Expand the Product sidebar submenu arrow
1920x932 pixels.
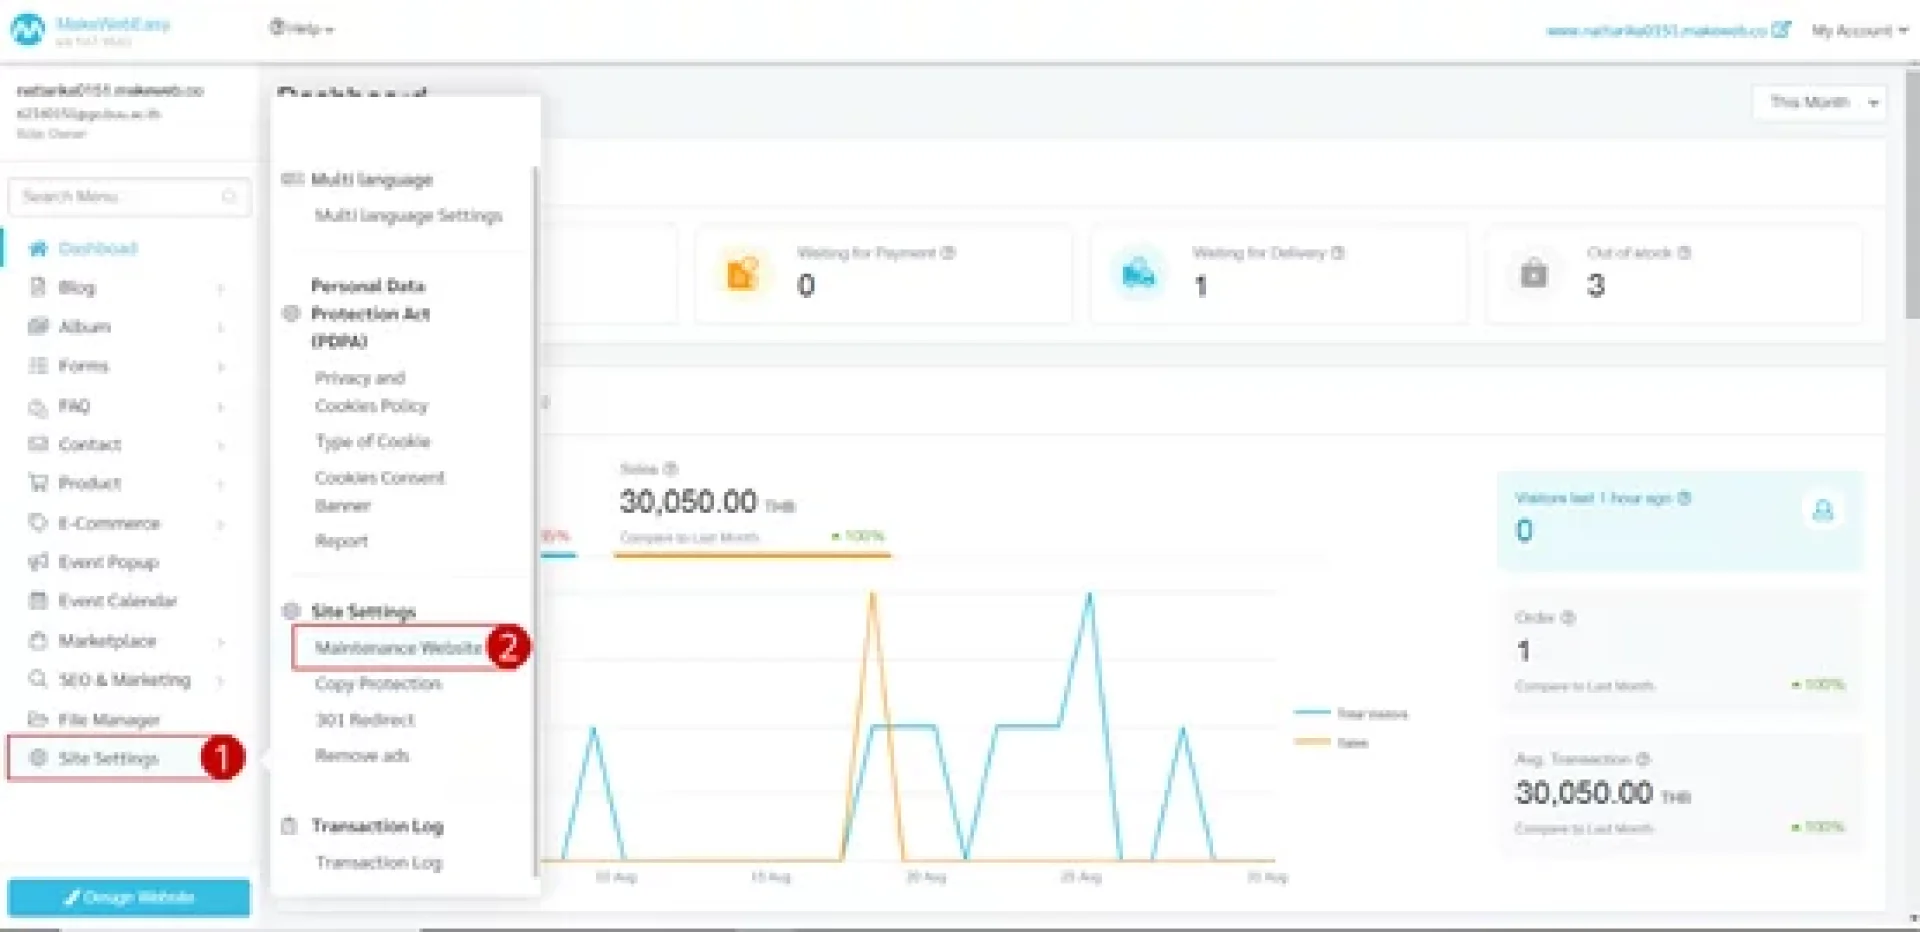click(220, 484)
